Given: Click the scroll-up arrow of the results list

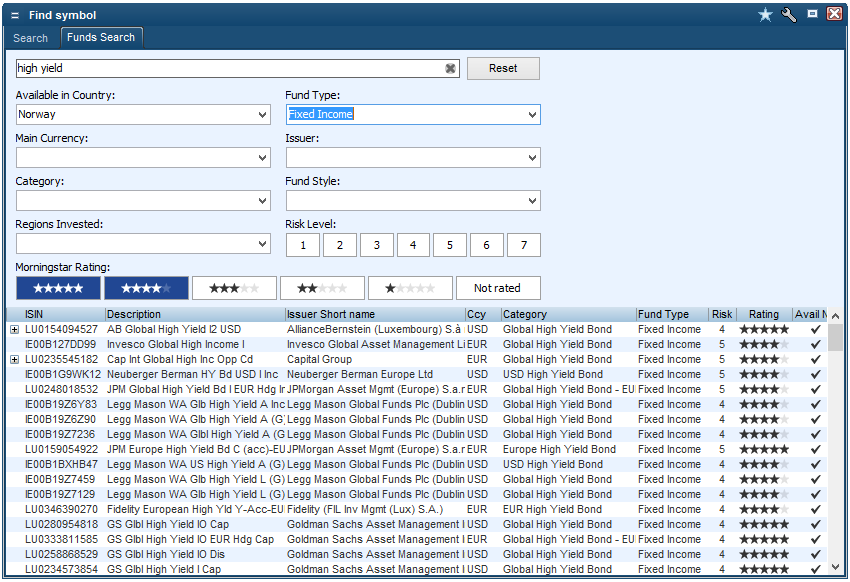Looking at the screenshot, I should point(835,315).
